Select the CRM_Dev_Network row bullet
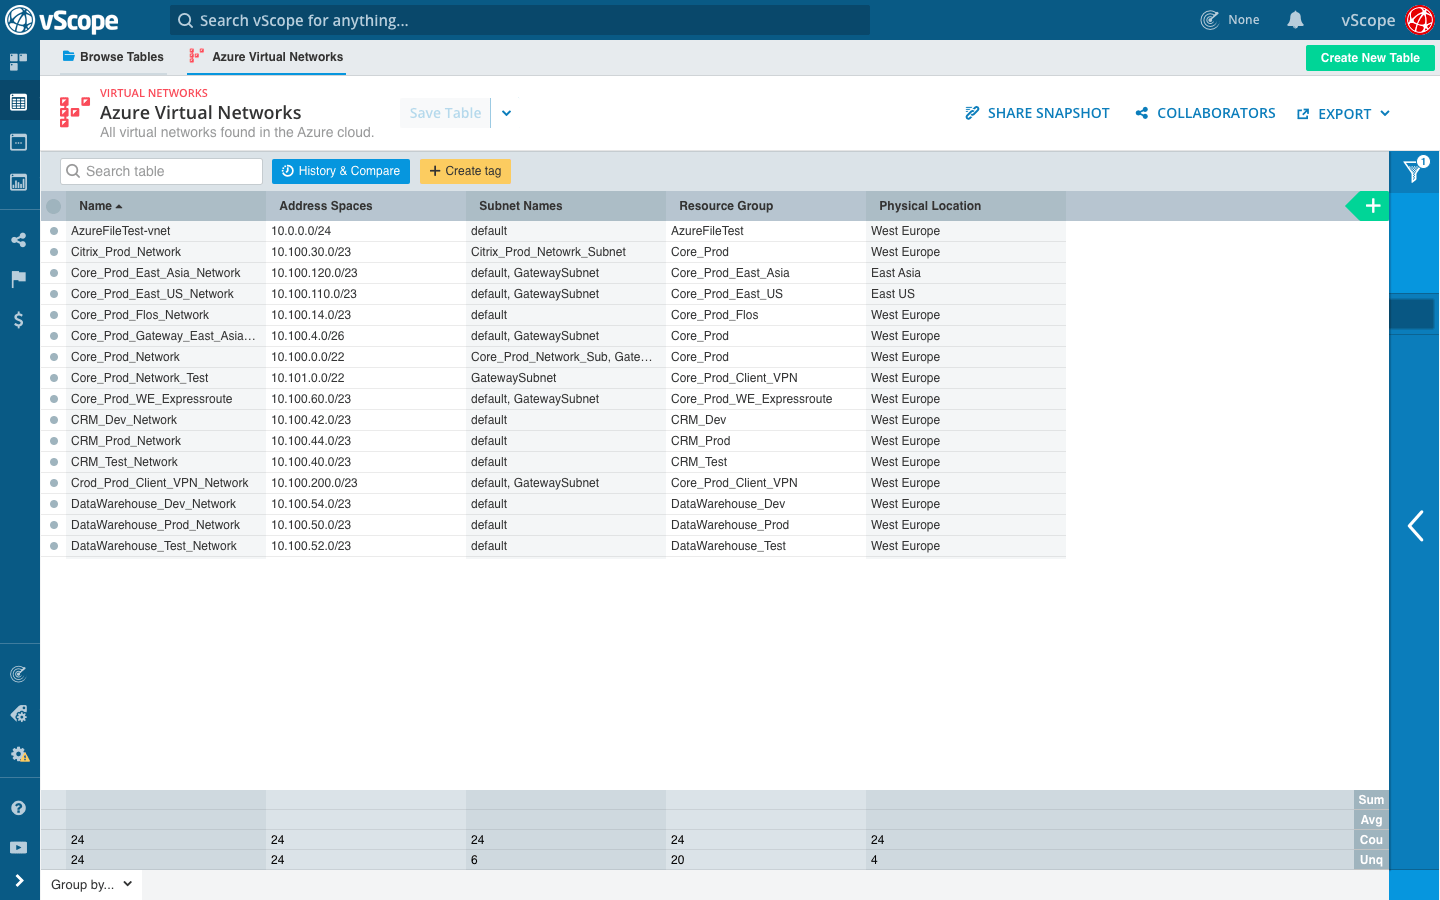This screenshot has width=1440, height=900. coord(54,420)
